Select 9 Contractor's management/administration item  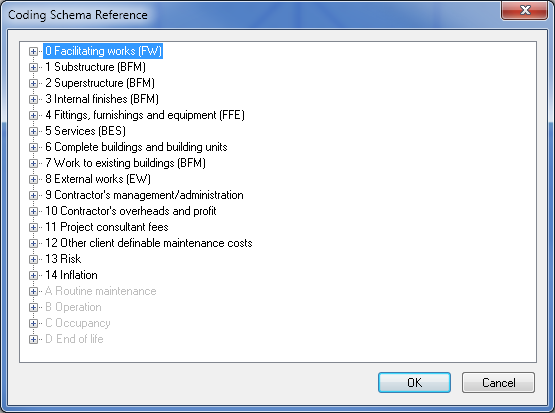(144, 195)
